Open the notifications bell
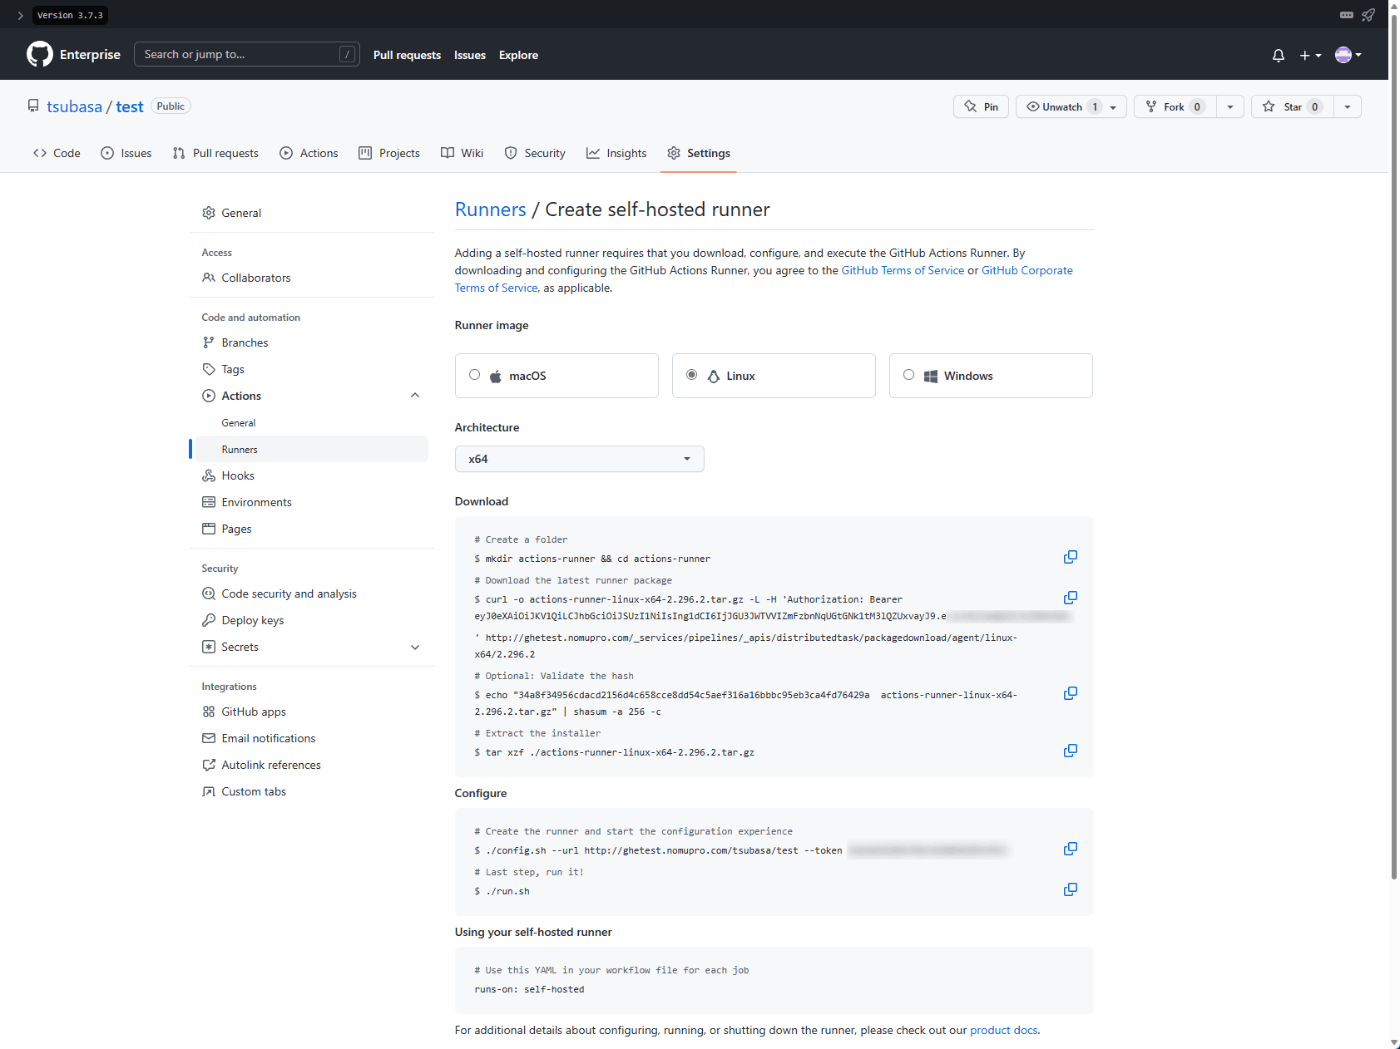This screenshot has width=1400, height=1049. pyautogui.click(x=1278, y=55)
